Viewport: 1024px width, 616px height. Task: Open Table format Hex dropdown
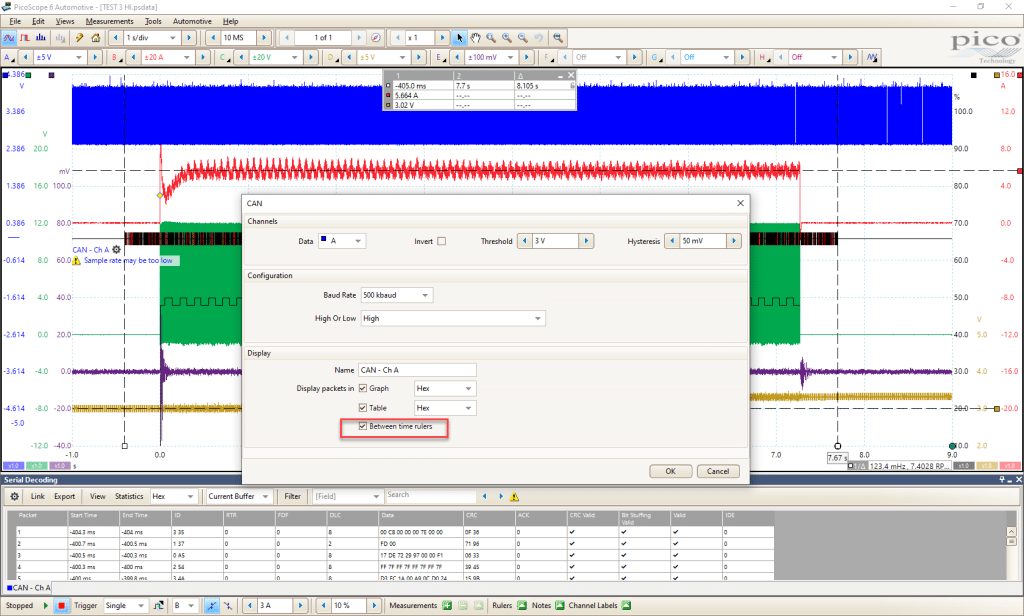click(445, 408)
